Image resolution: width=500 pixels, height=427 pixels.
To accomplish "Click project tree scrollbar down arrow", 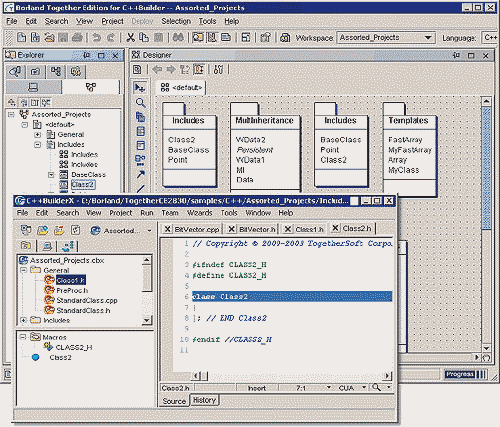I will coord(146,320).
